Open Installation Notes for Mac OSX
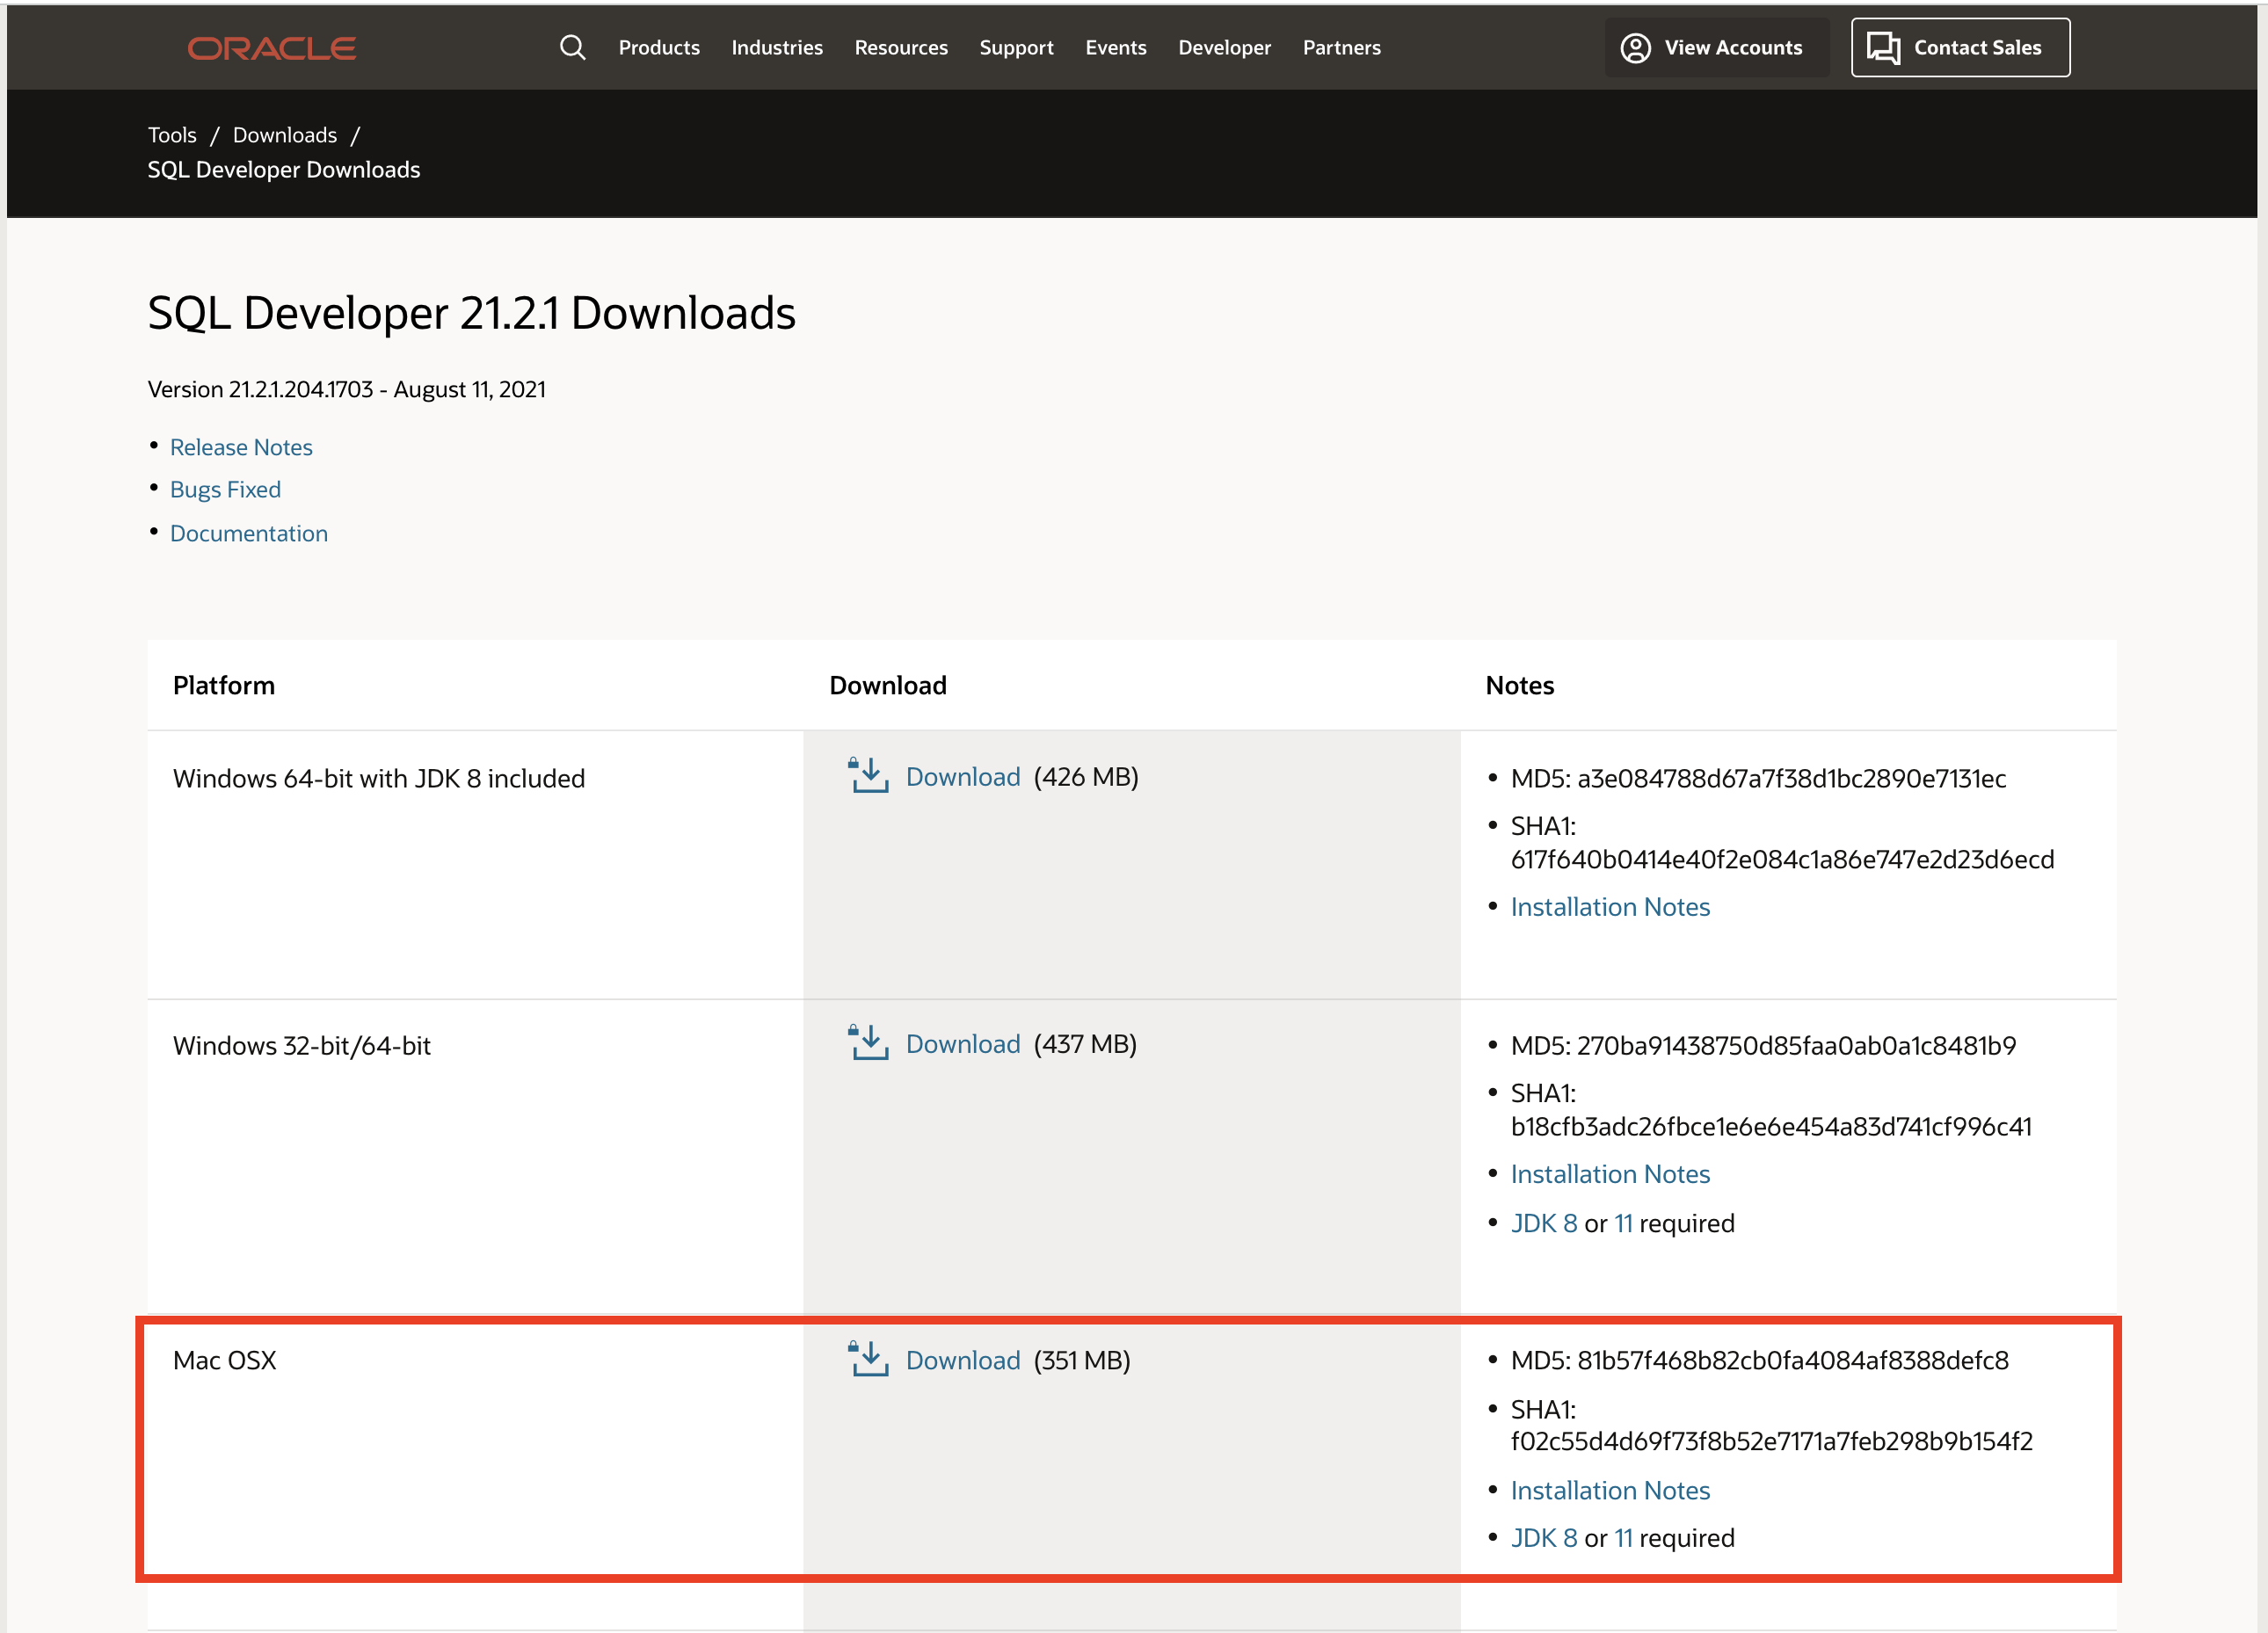This screenshot has height=1633, width=2268. point(1610,1490)
